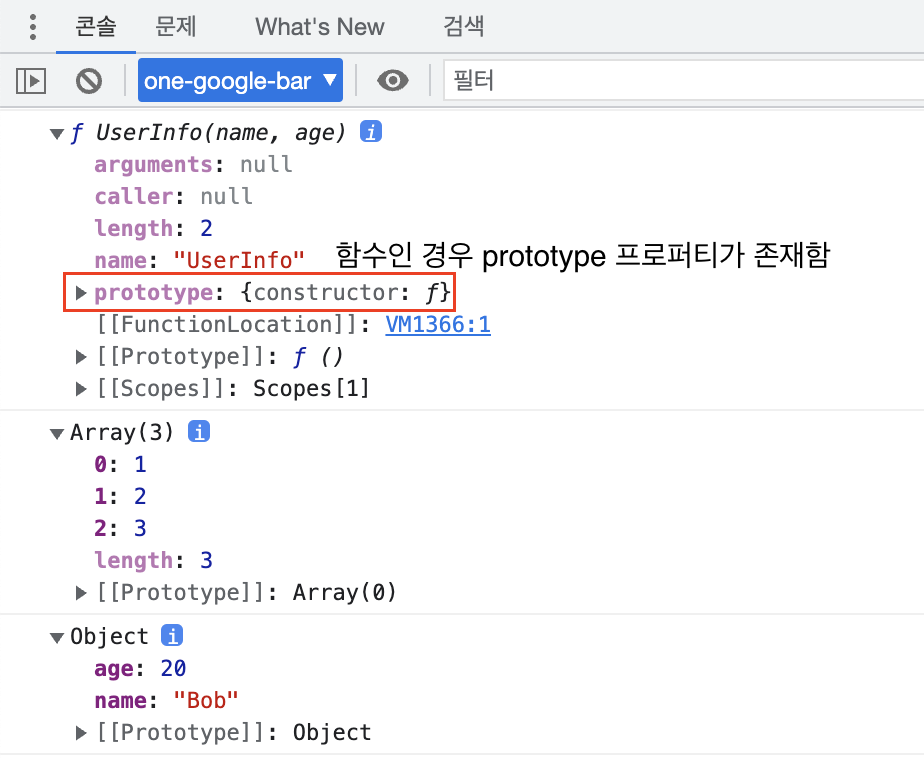Expand the prototype: {constructor: f} property
Image resolution: width=924 pixels, height=758 pixels.
(81, 292)
